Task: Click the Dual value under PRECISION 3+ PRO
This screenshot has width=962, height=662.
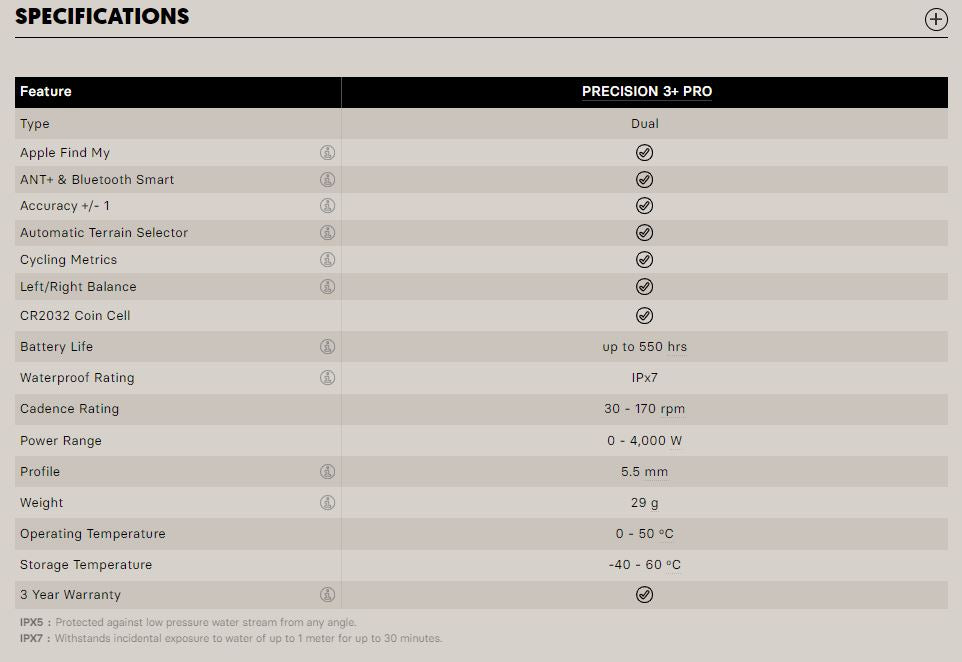Action: (645, 123)
